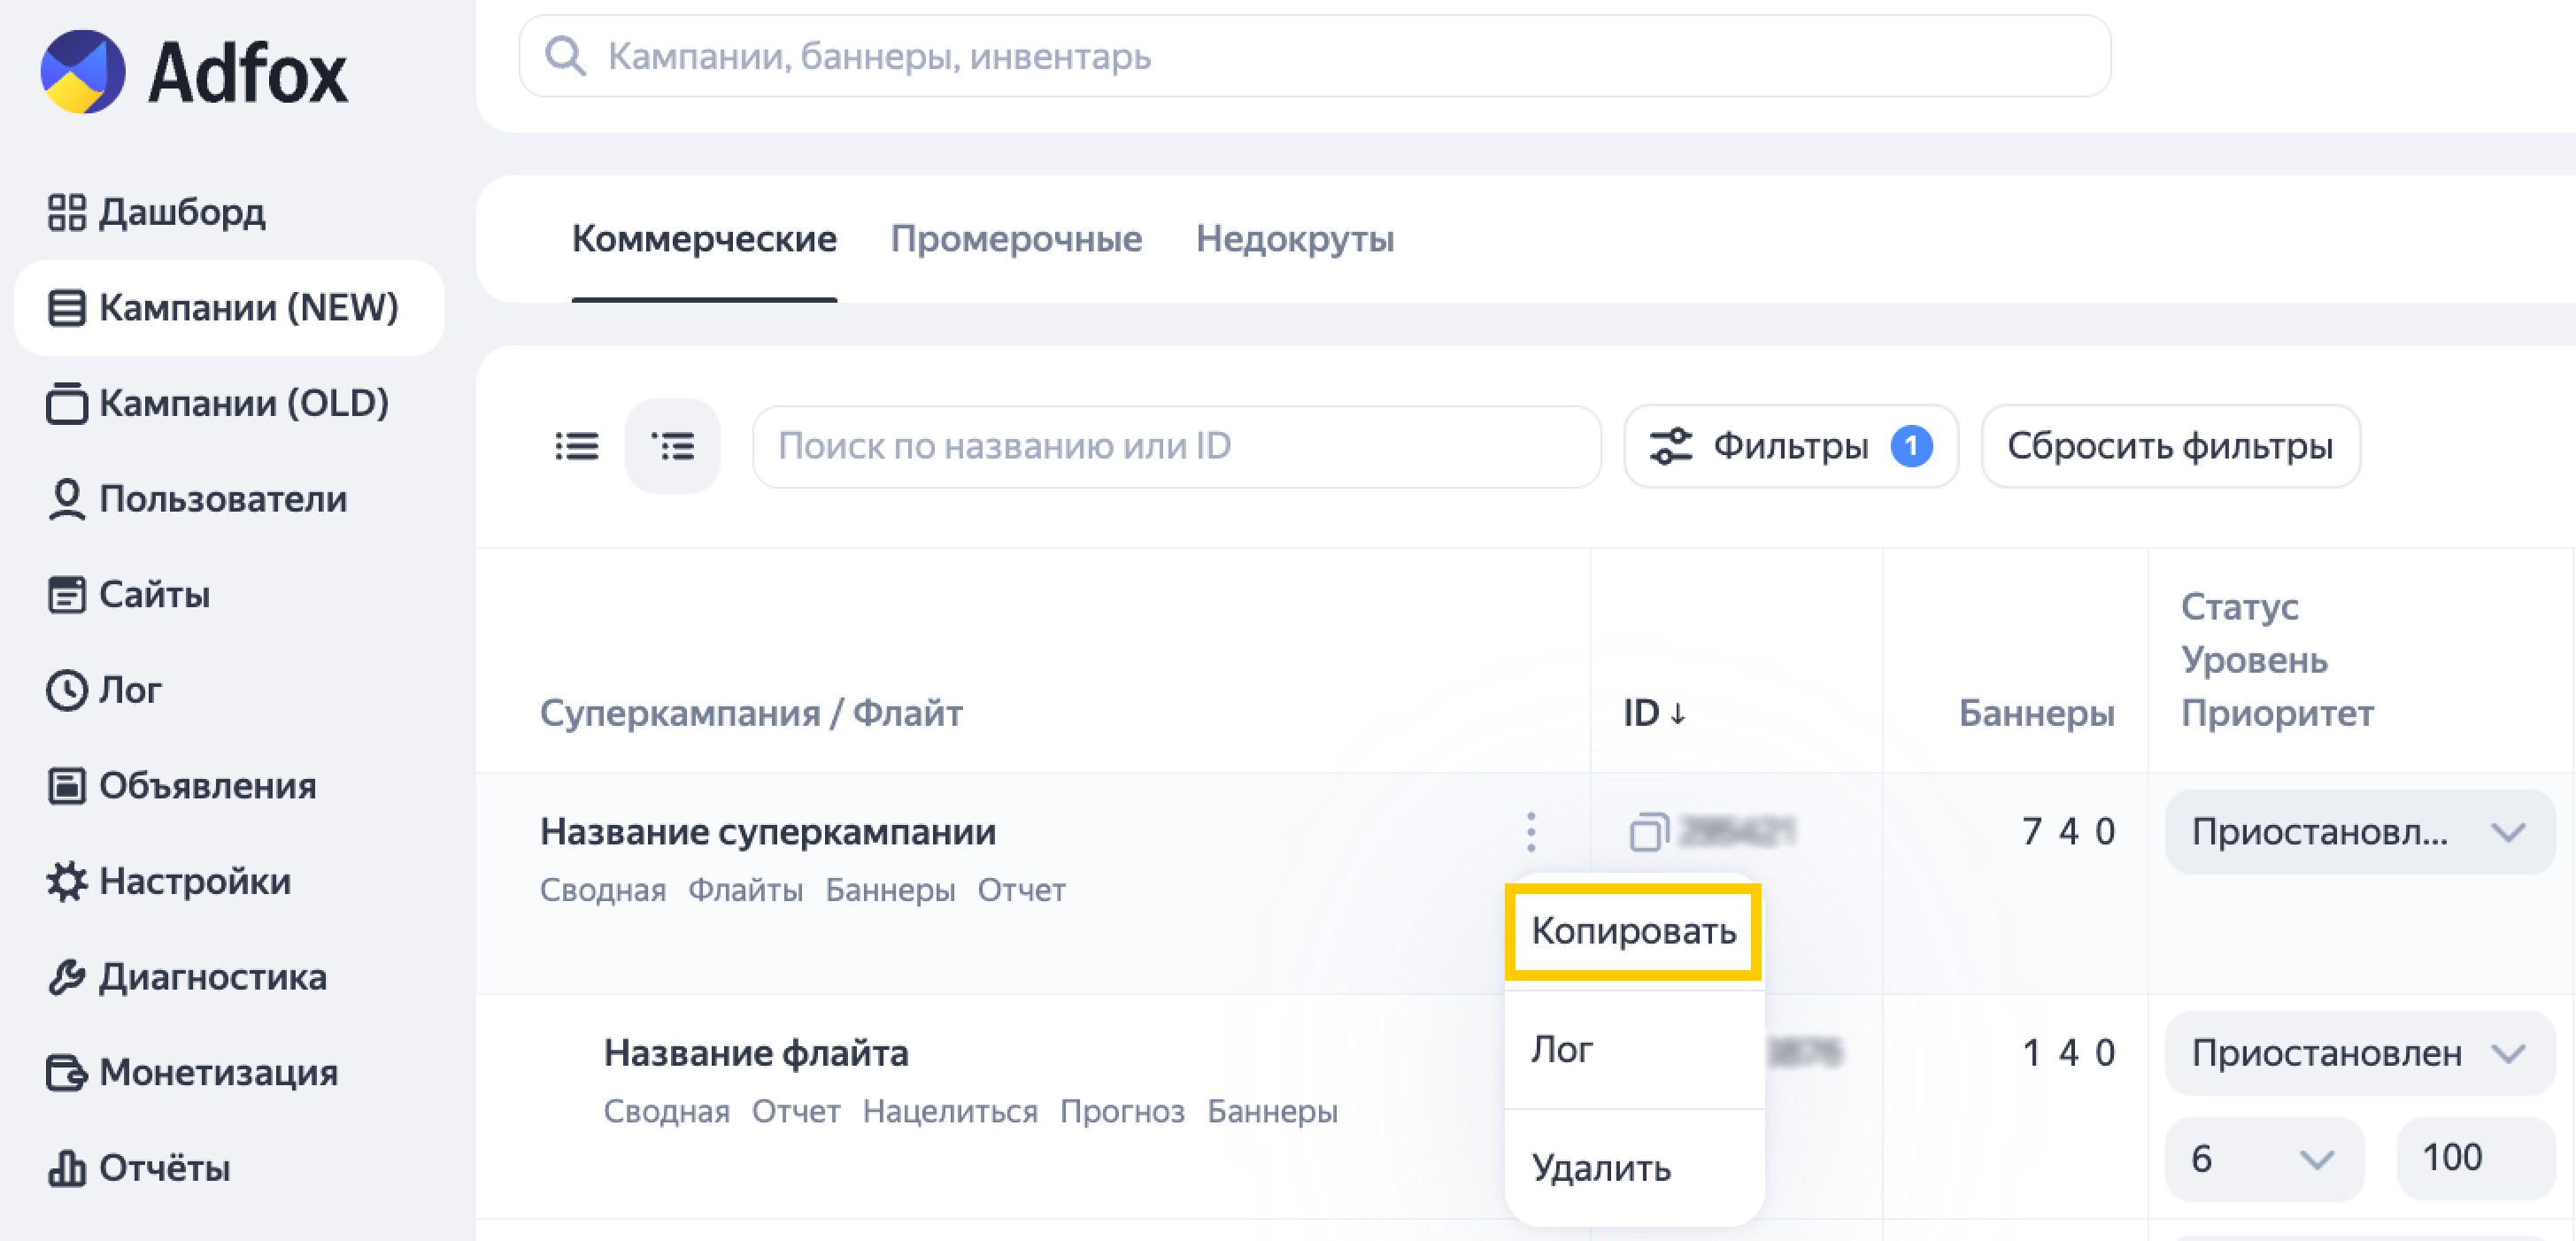The width and height of the screenshot is (2576, 1241).
Task: Choose Копировать from the context menu
Action: coord(1633,931)
